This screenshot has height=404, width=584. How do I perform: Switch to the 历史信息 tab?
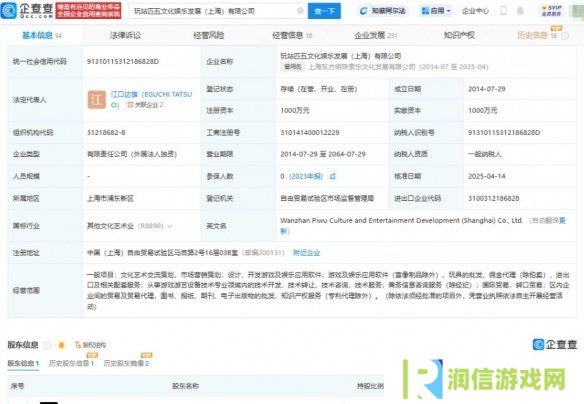point(537,35)
